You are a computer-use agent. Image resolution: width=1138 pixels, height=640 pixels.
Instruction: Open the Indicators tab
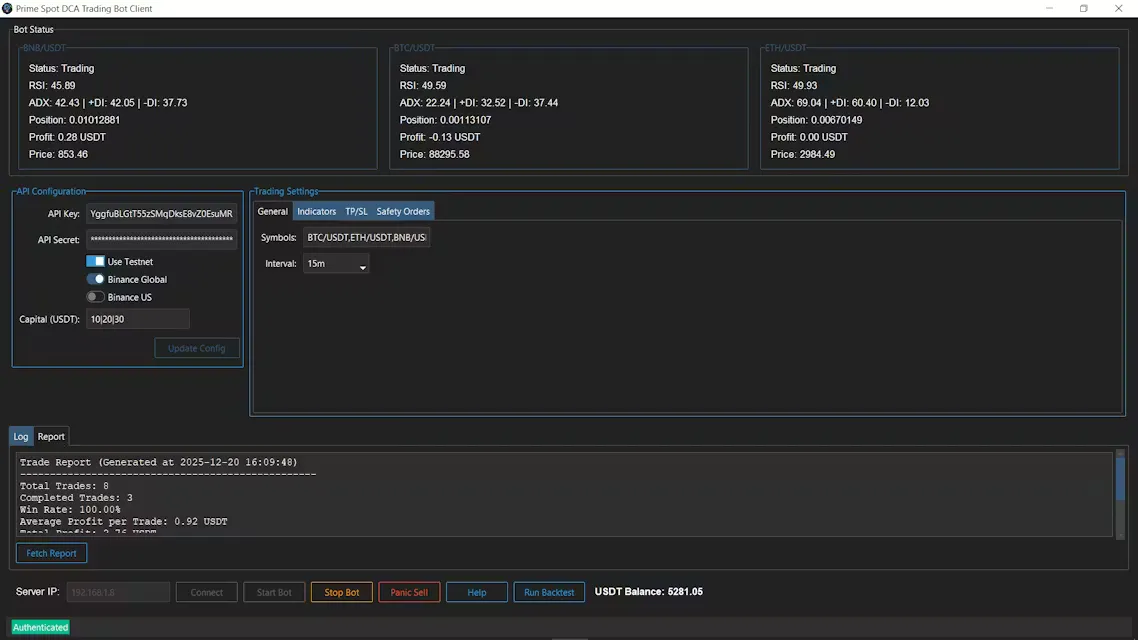click(x=316, y=212)
